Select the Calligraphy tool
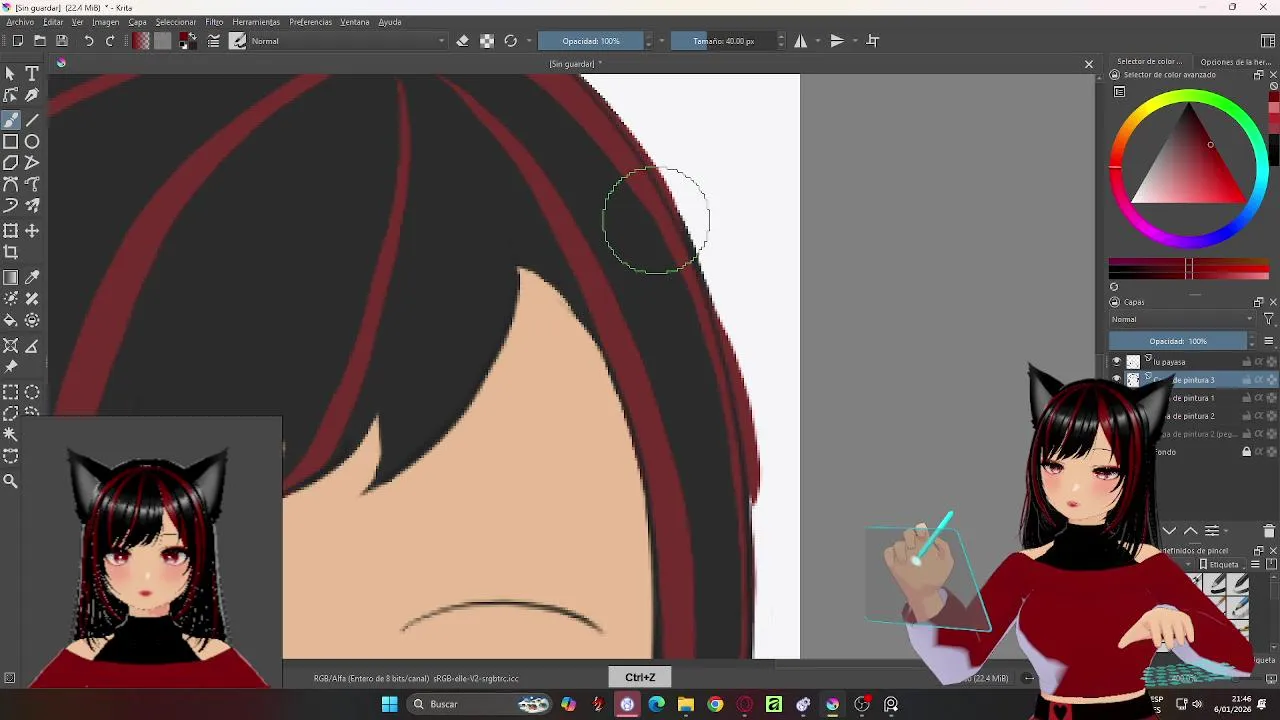Viewport: 1280px width, 720px height. pos(32,95)
